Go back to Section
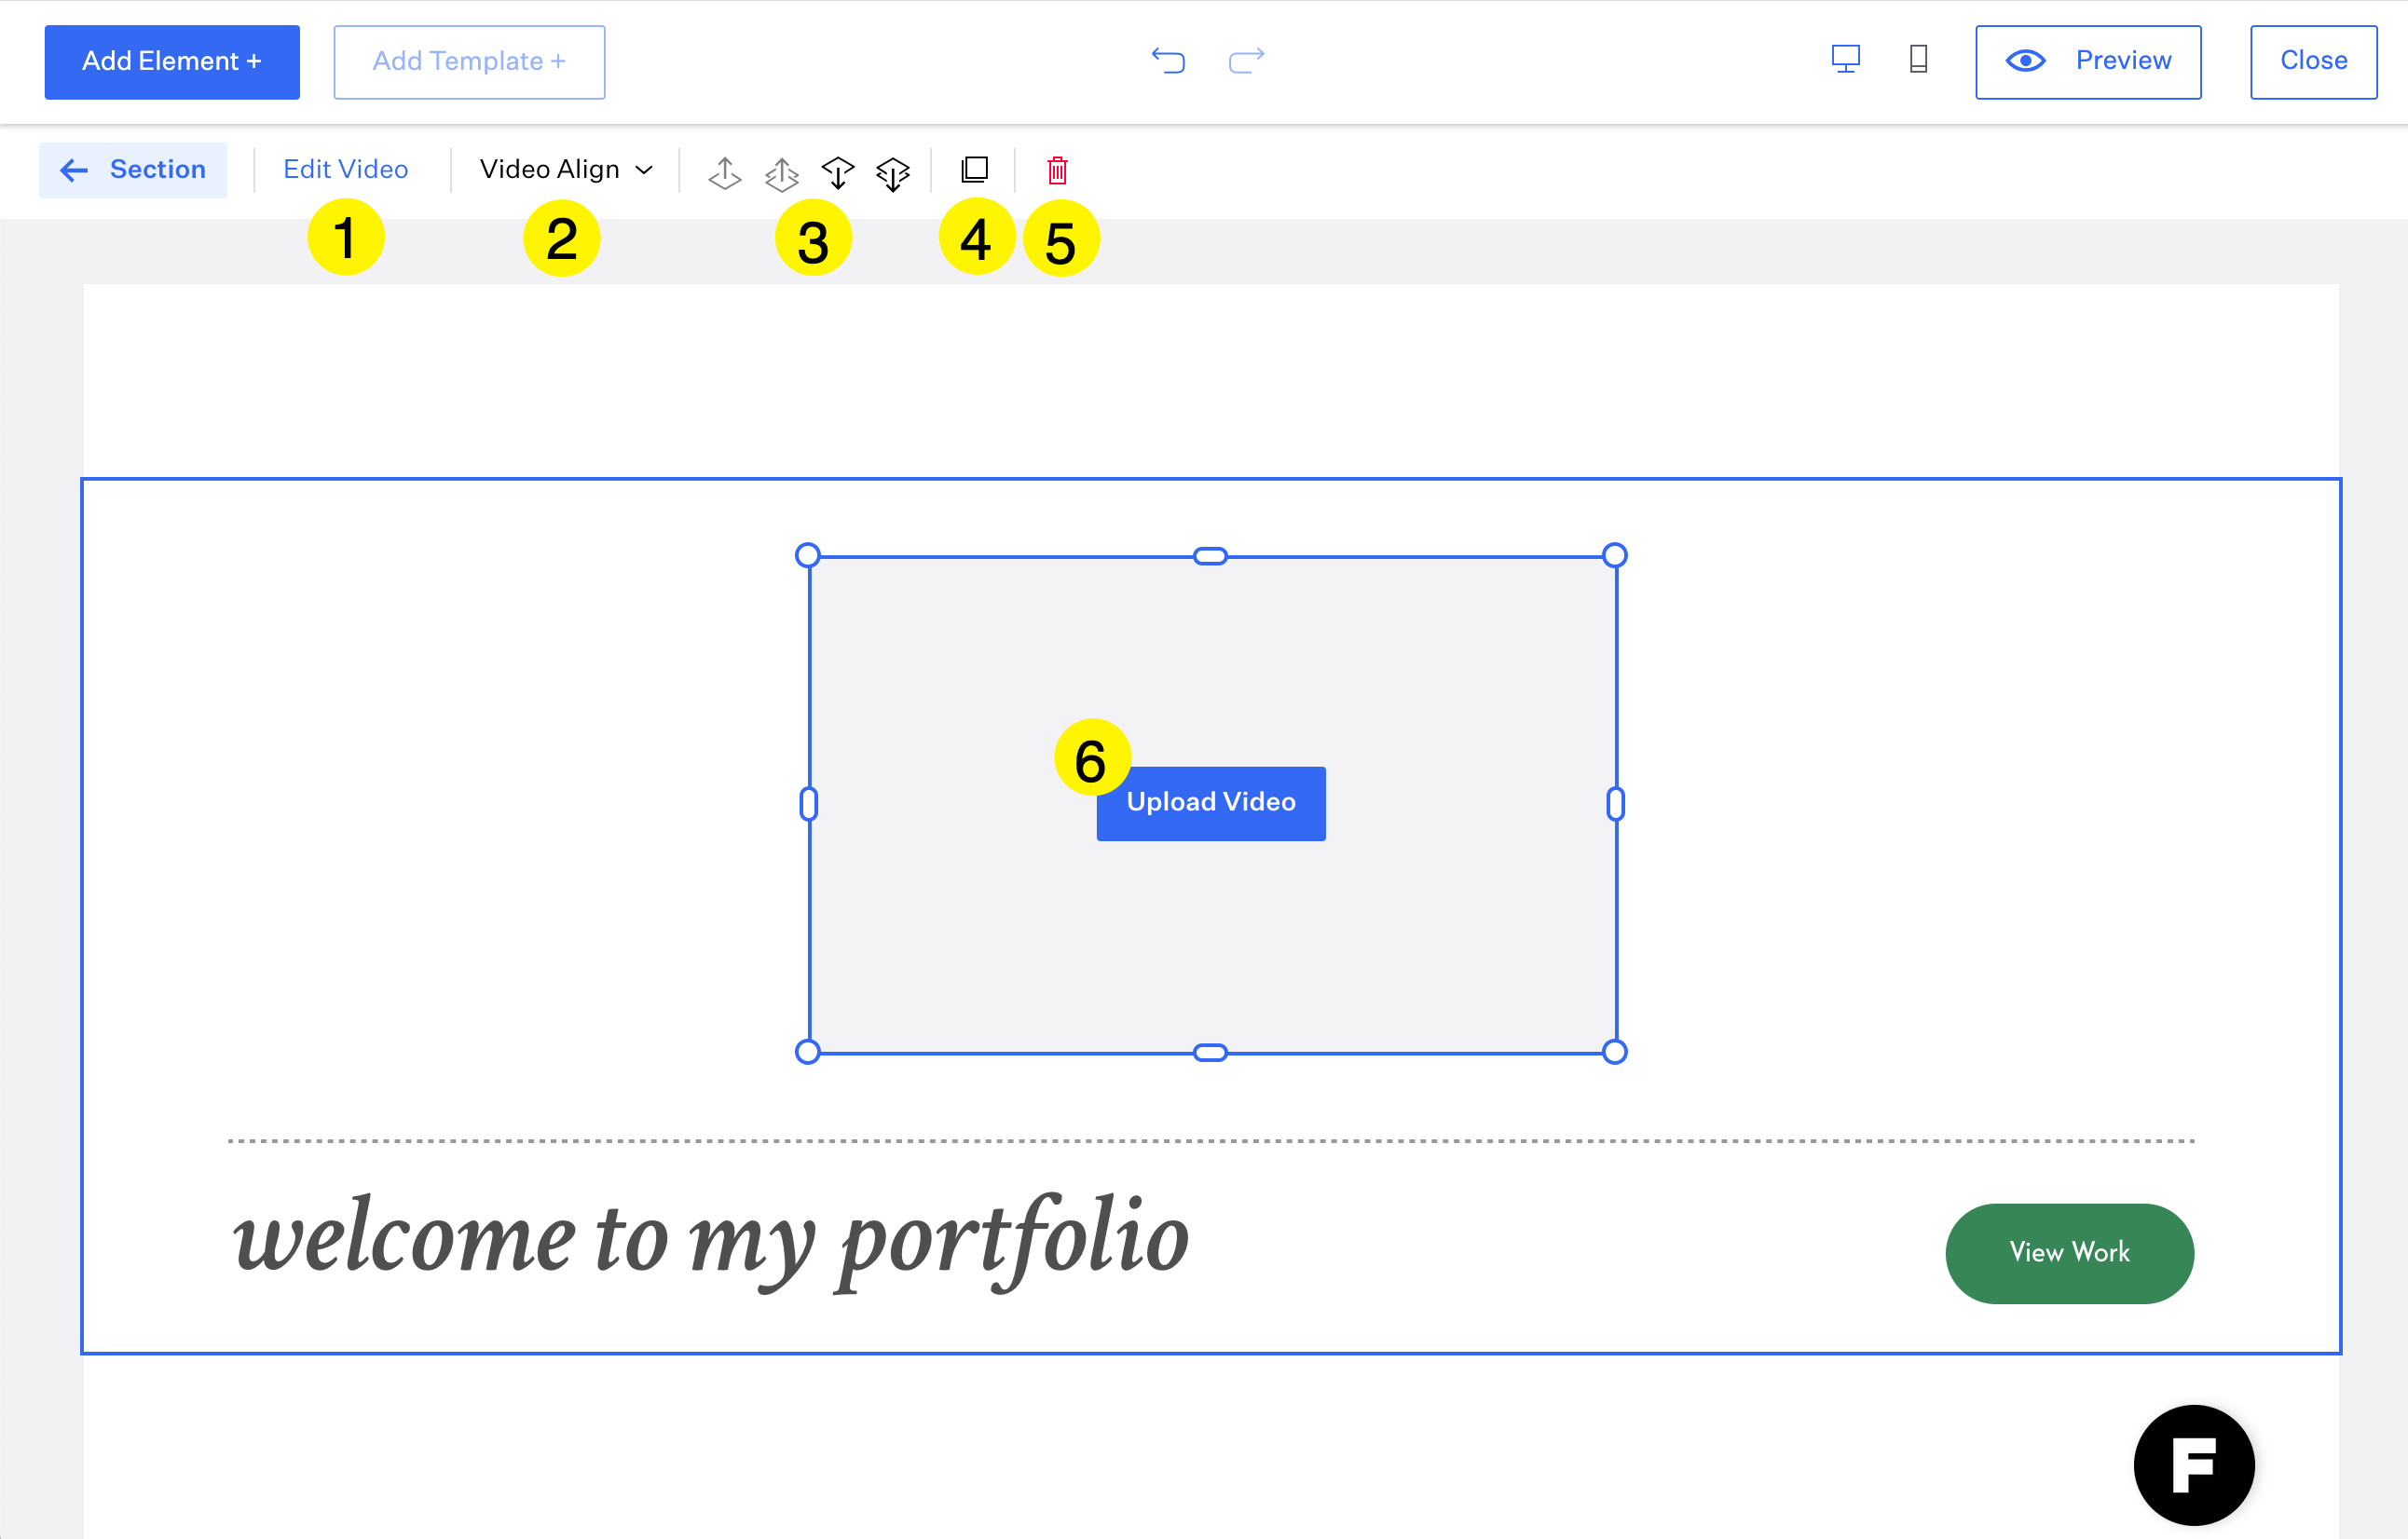2408x1539 pixels. tap(134, 170)
